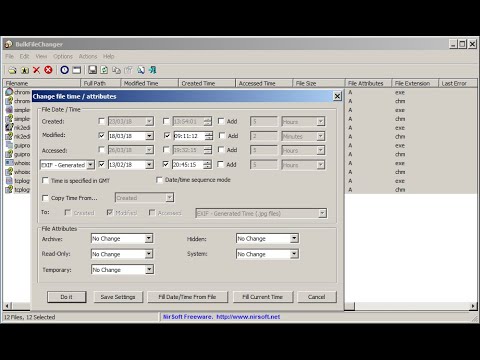Sort by the Accessed Time column header
Viewport: 480px width, 360px height.
264,83
